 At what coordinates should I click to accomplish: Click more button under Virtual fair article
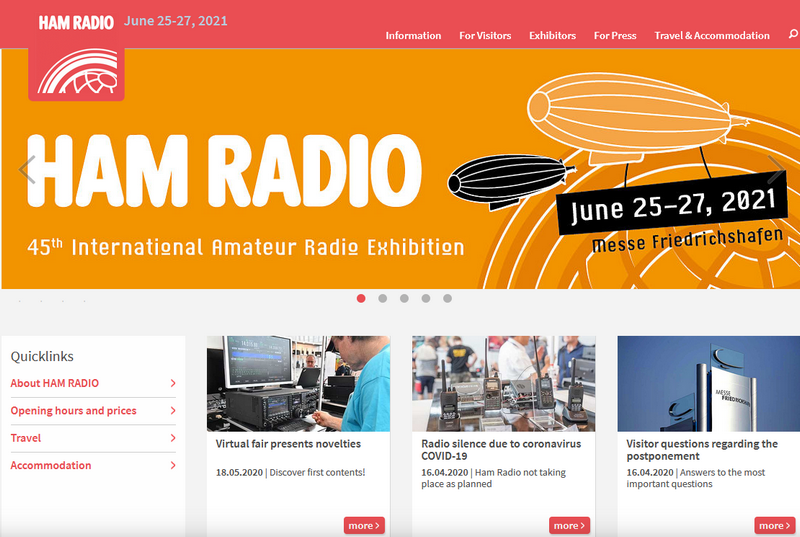[364, 525]
